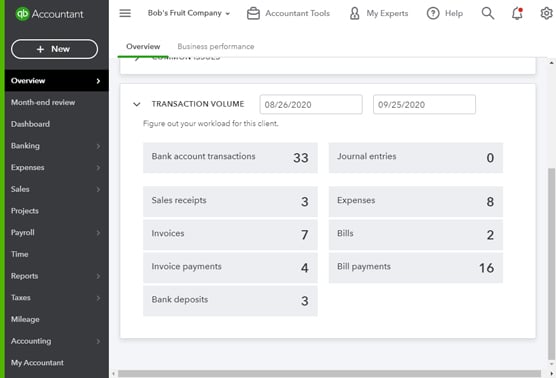This screenshot has height=378, width=556.
Task: Click the end date field 09/25/2020
Action: tap(424, 104)
